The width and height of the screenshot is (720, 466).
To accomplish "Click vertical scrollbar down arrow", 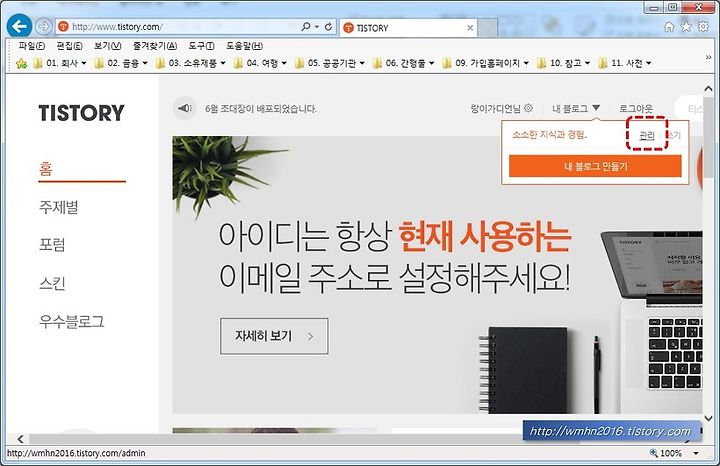I will coord(708,418).
